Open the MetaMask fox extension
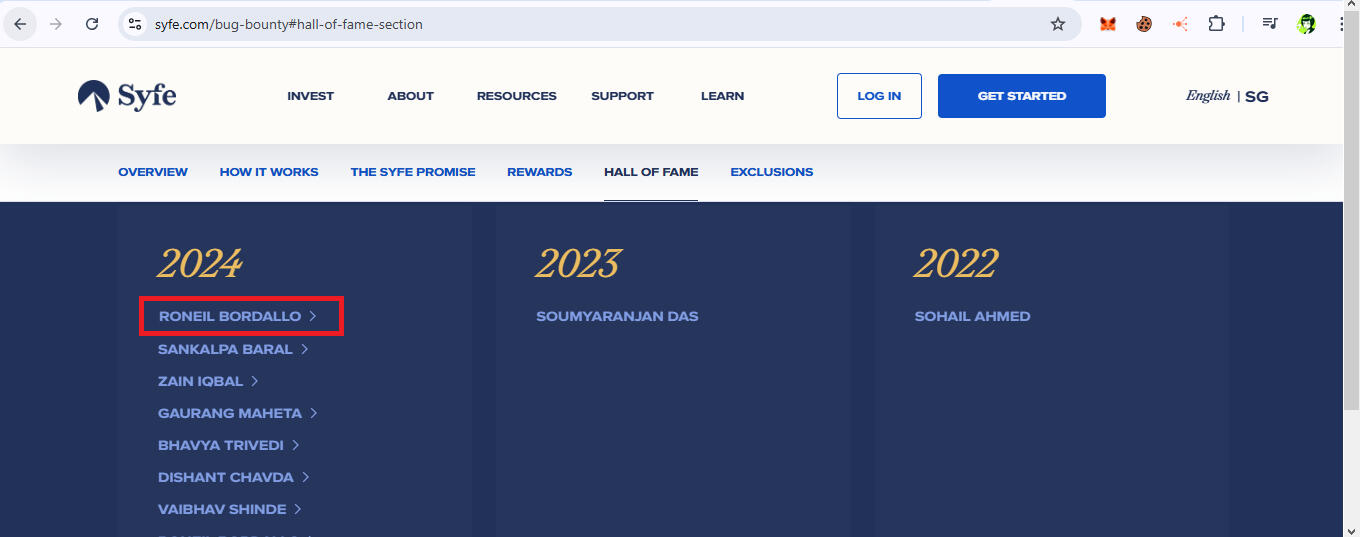The width and height of the screenshot is (1360, 537). [x=1108, y=24]
